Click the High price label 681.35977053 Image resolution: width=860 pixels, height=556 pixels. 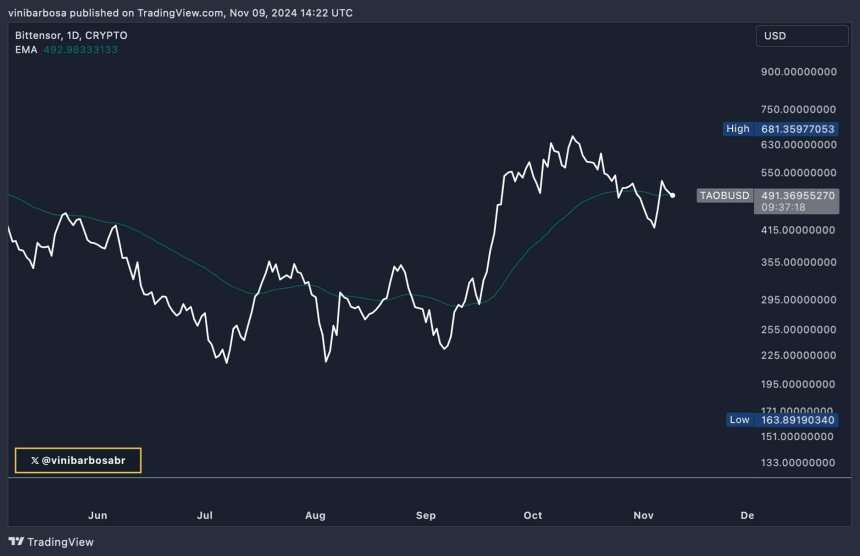[797, 128]
